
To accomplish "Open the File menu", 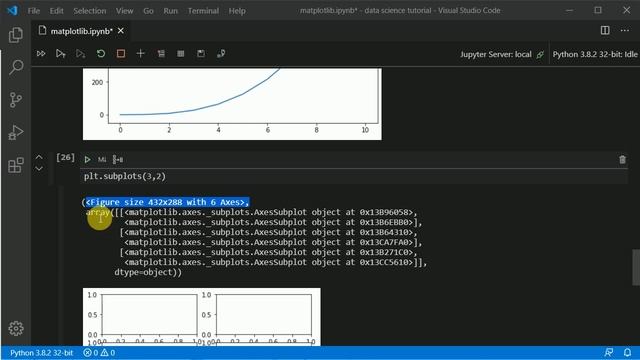I will [34, 11].
